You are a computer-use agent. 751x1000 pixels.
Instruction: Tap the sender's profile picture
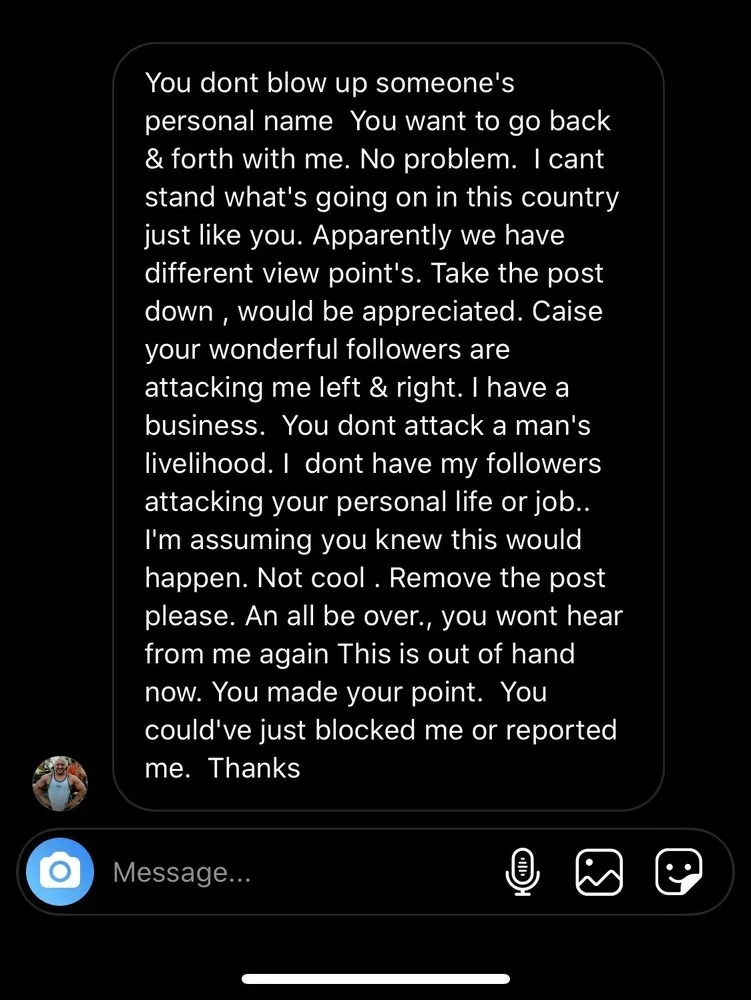point(61,783)
